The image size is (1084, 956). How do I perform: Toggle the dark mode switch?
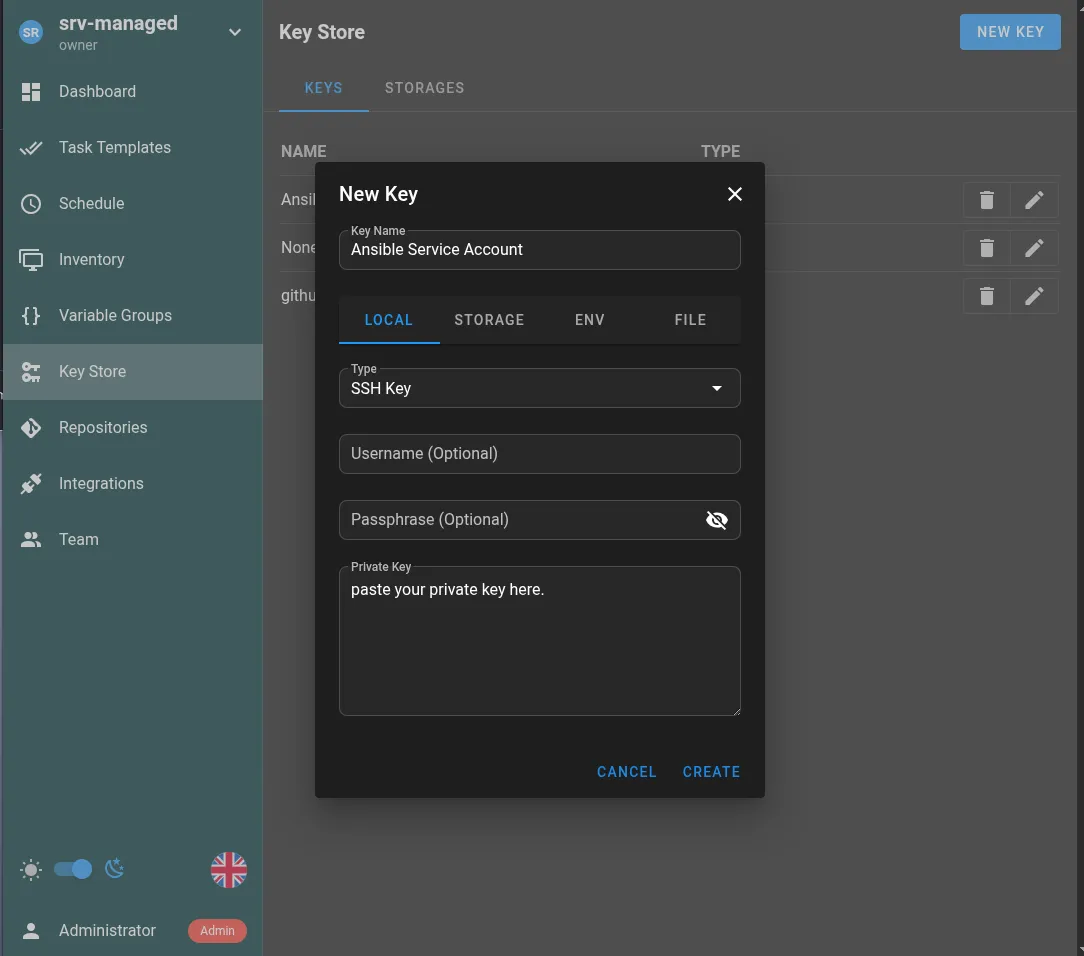click(72, 869)
